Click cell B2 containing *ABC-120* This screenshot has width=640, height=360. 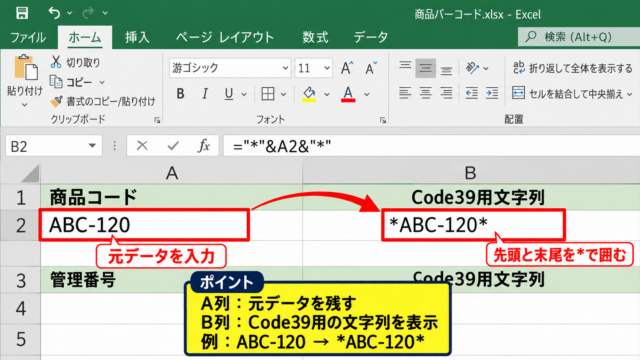tap(473, 225)
